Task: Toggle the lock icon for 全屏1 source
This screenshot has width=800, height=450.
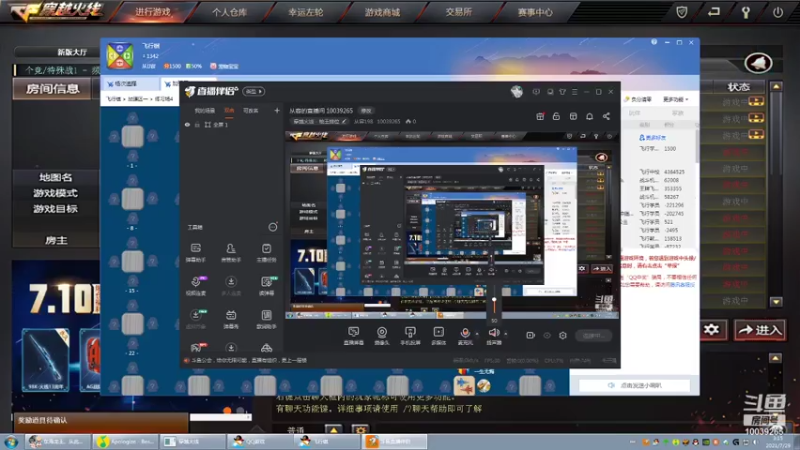Action: point(197,124)
